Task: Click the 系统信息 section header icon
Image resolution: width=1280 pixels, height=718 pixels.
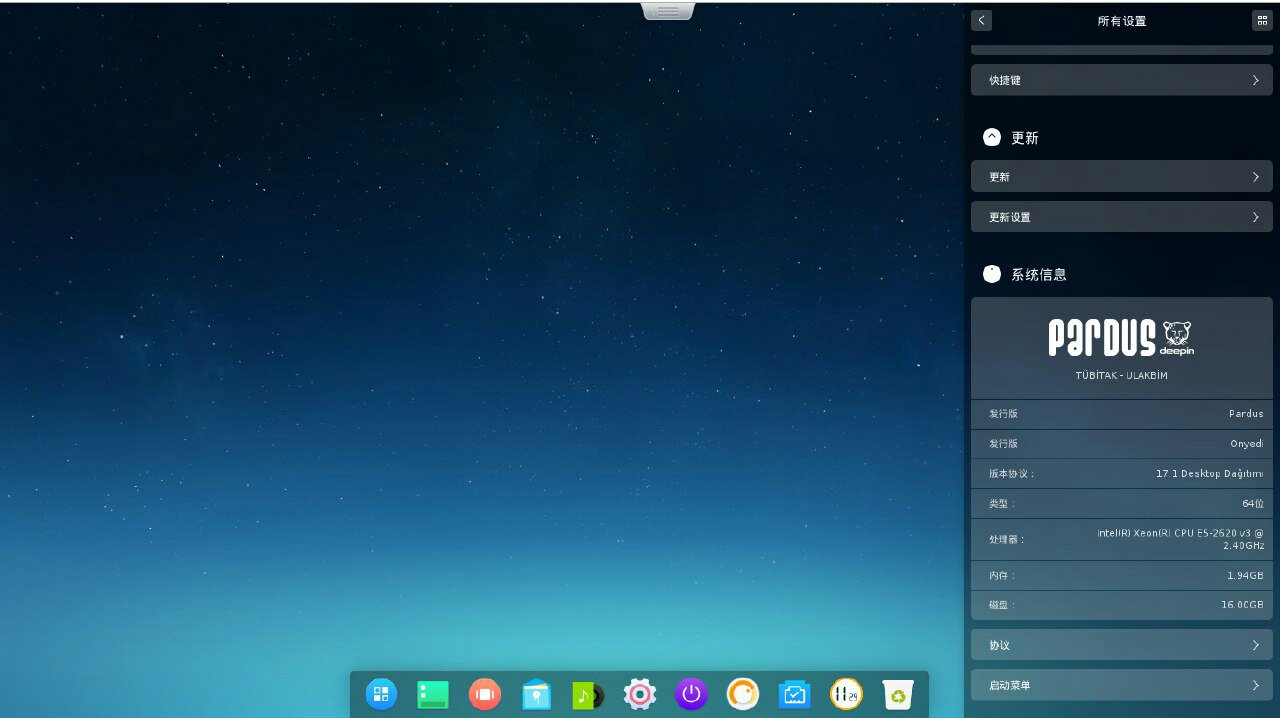Action: [992, 274]
